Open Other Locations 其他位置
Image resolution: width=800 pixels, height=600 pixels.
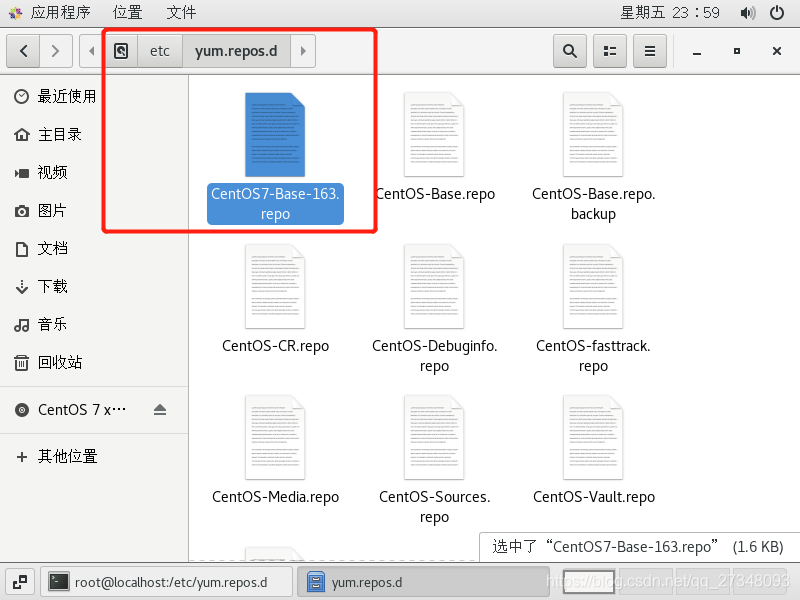[x=94, y=457]
